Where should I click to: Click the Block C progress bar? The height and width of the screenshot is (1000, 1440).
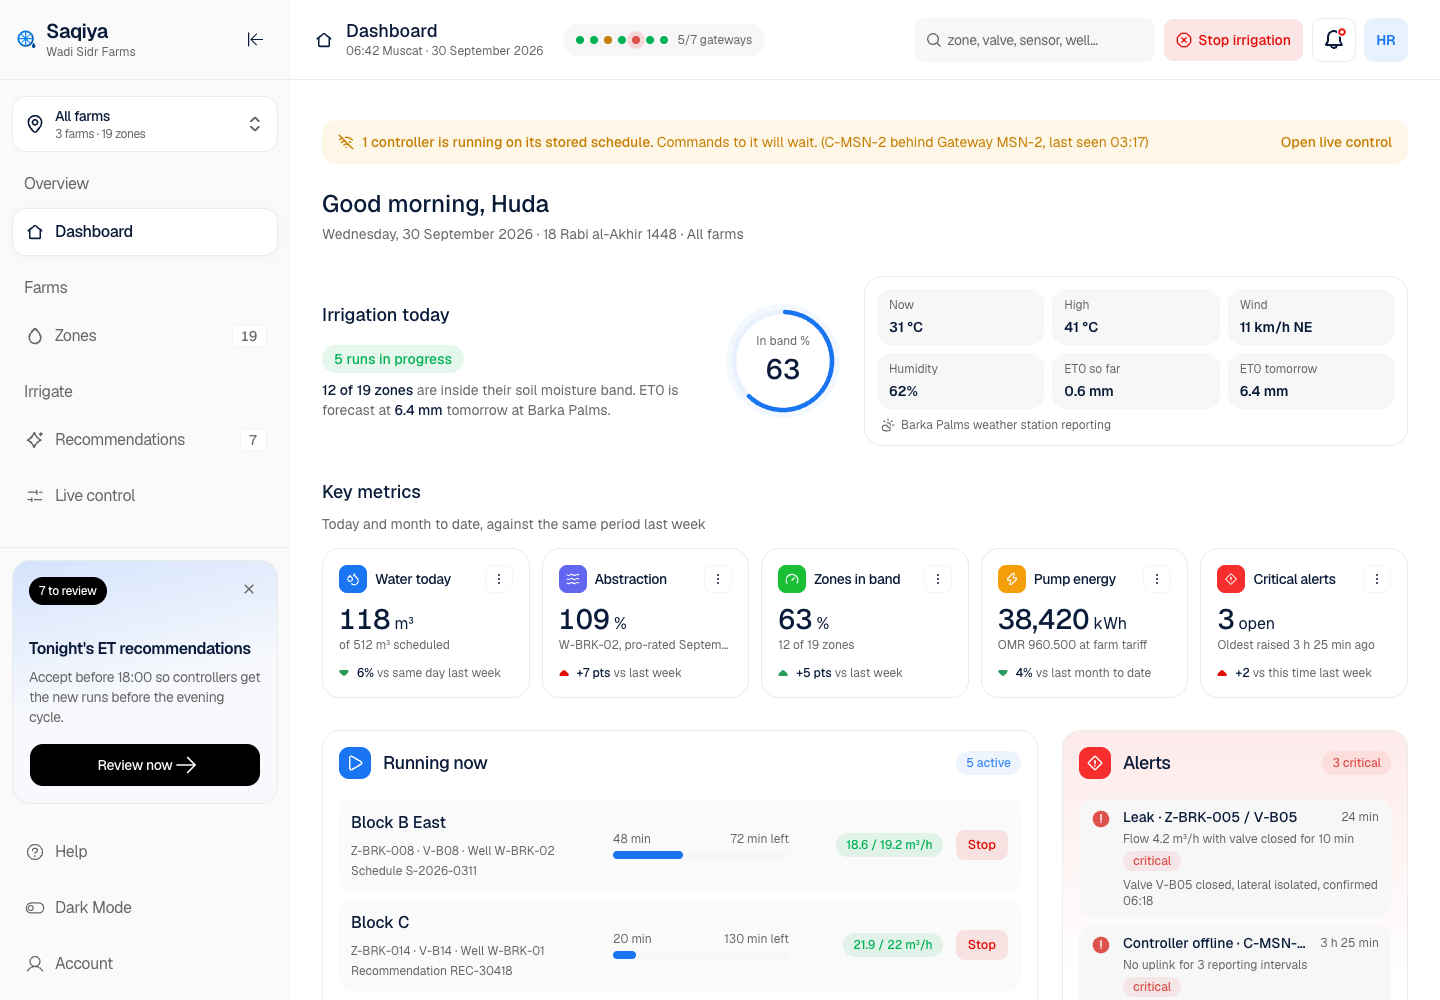coord(701,955)
